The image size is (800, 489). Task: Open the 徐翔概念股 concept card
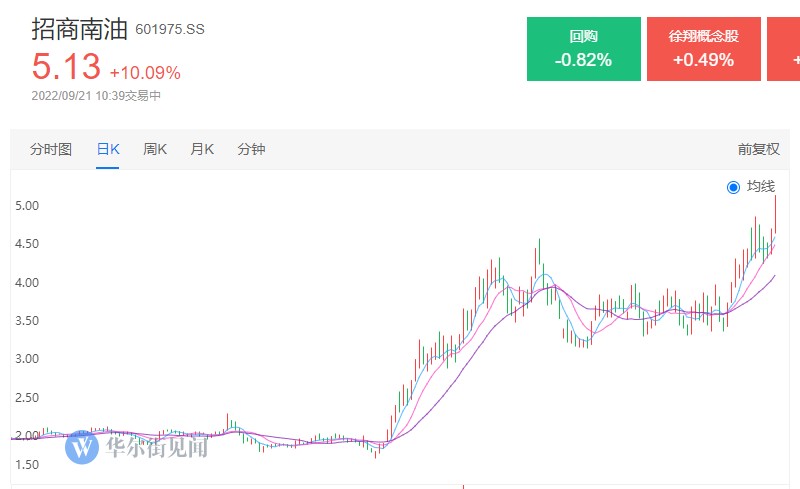(703, 49)
